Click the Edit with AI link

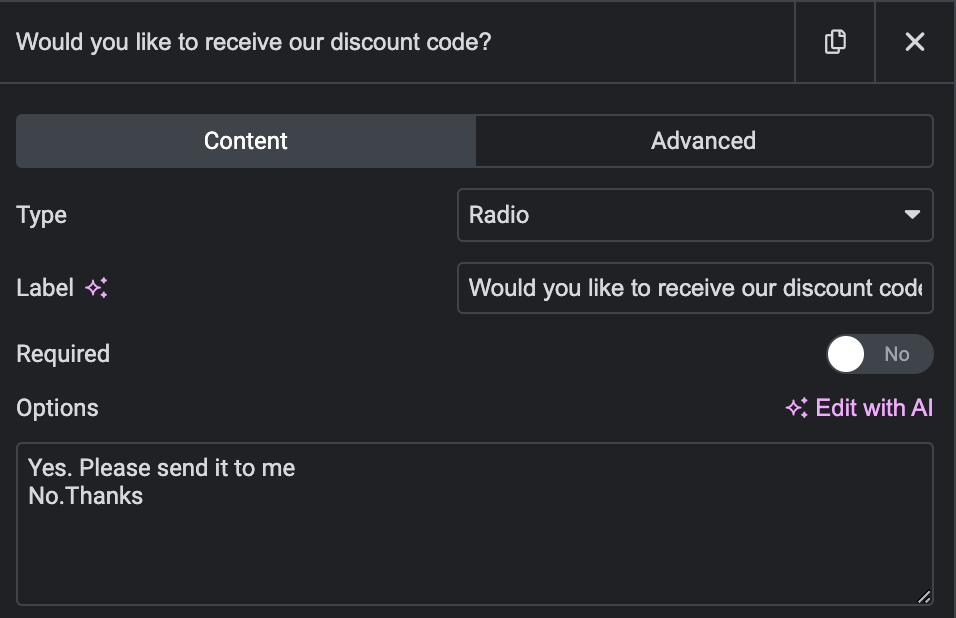[859, 408]
